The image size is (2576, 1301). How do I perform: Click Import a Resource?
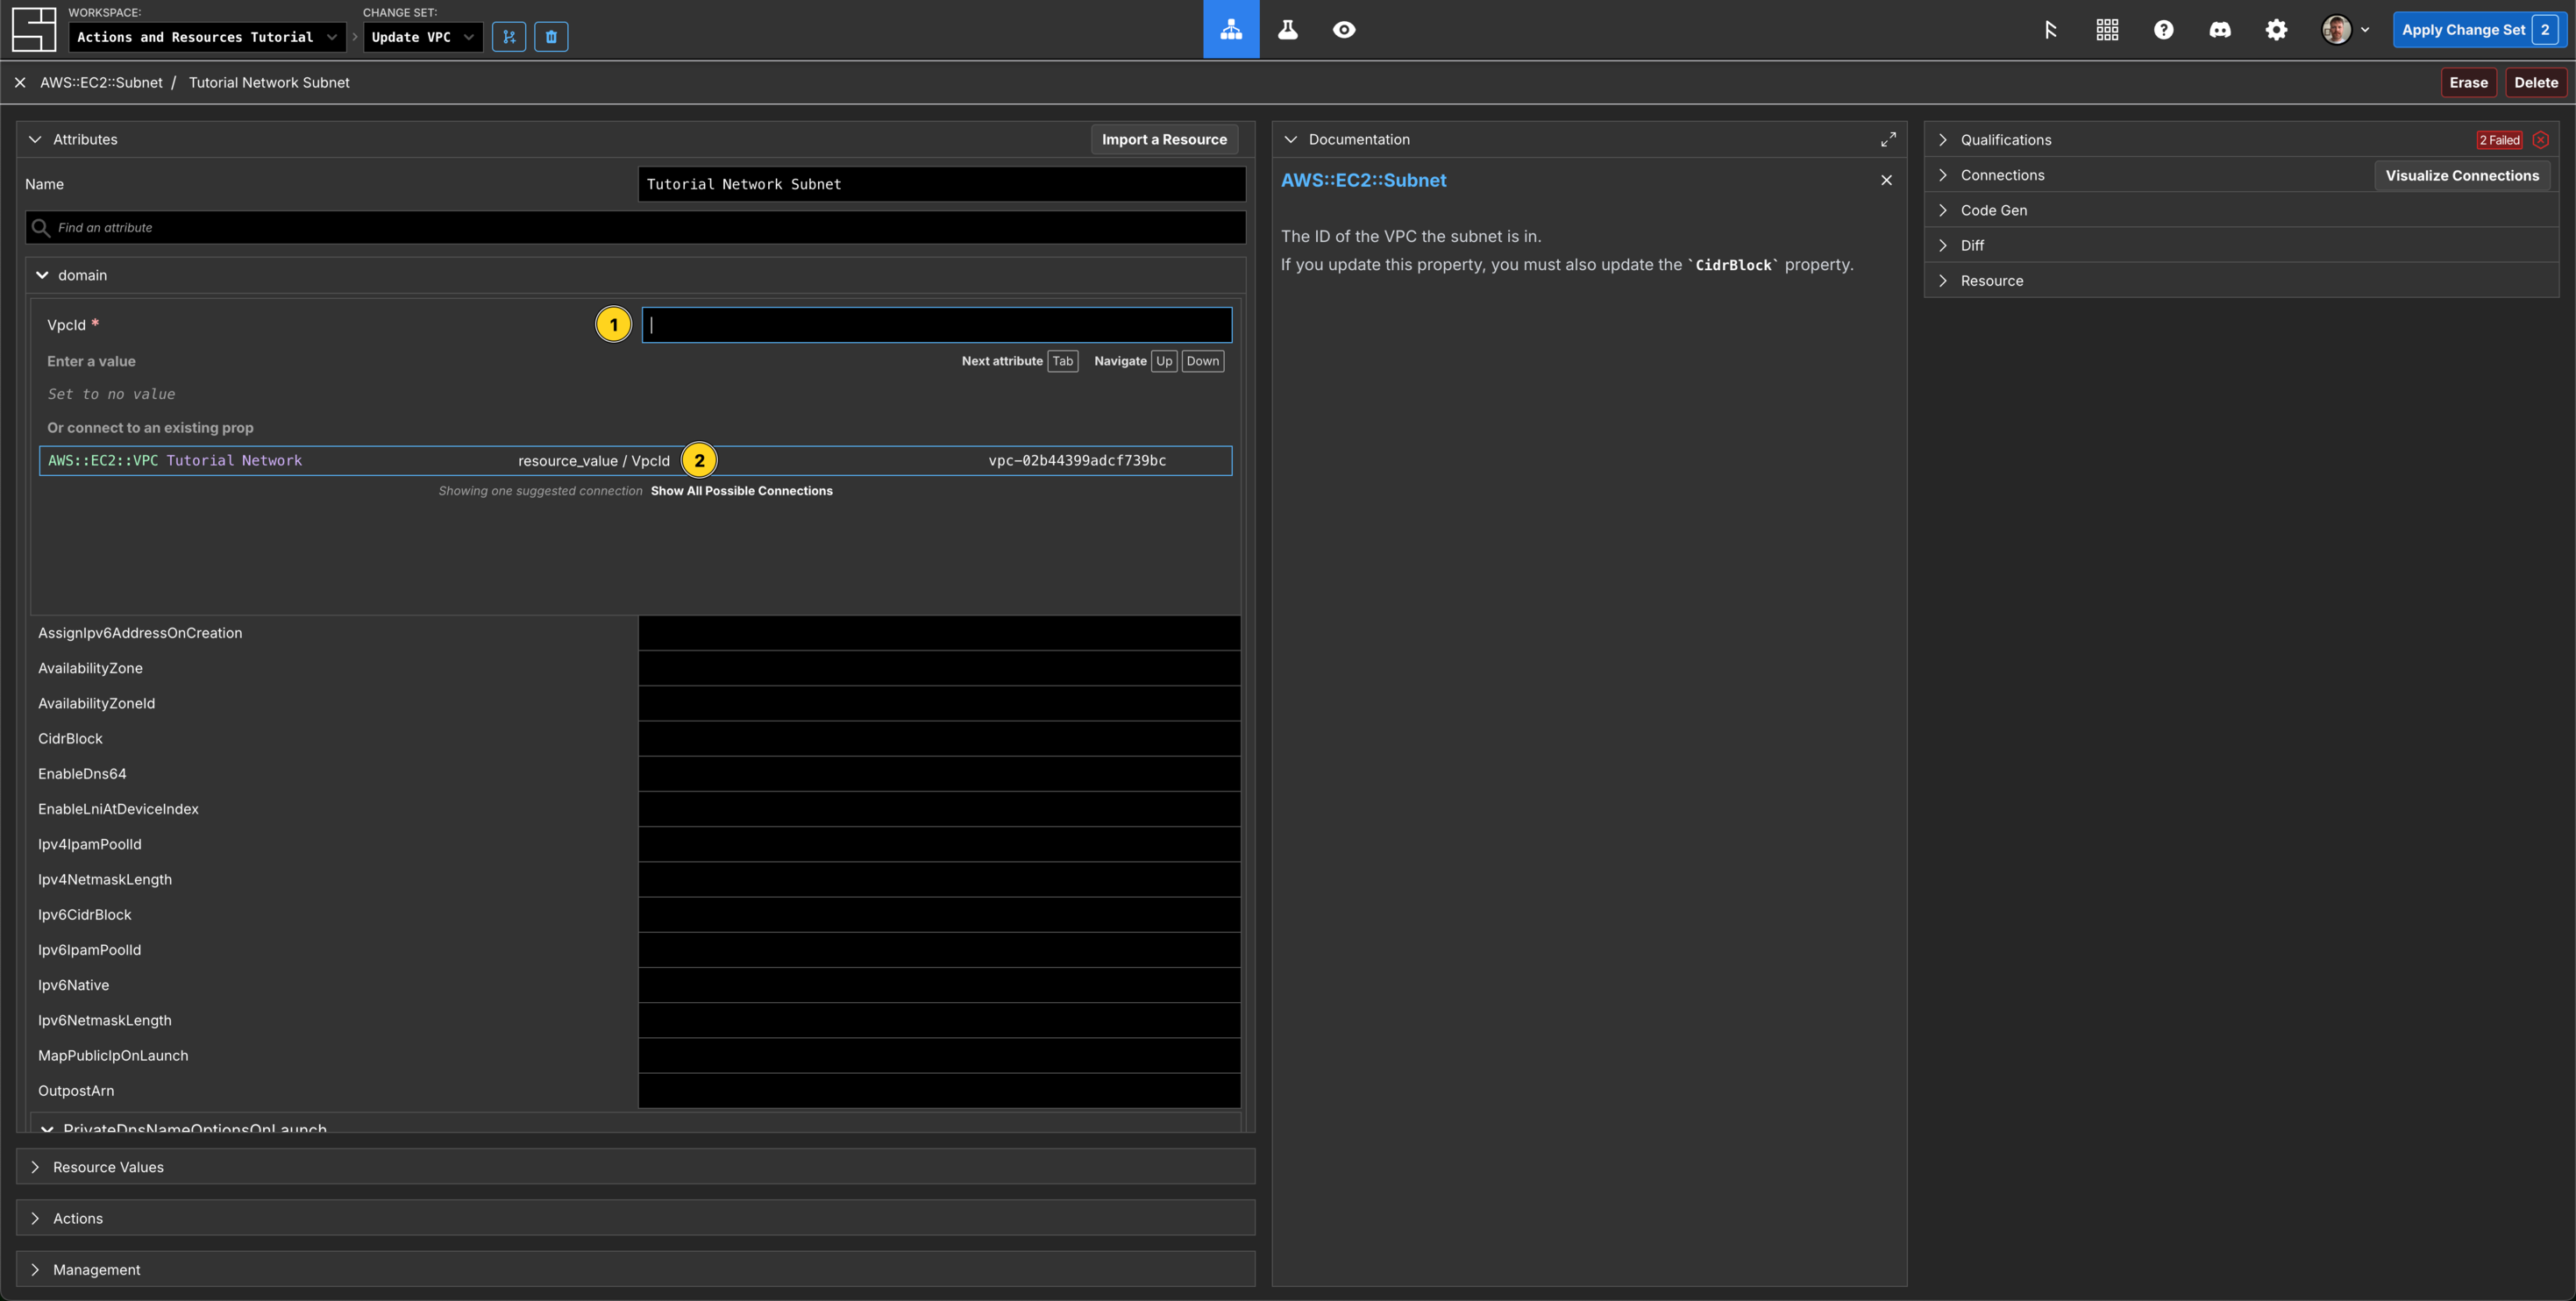1164,139
